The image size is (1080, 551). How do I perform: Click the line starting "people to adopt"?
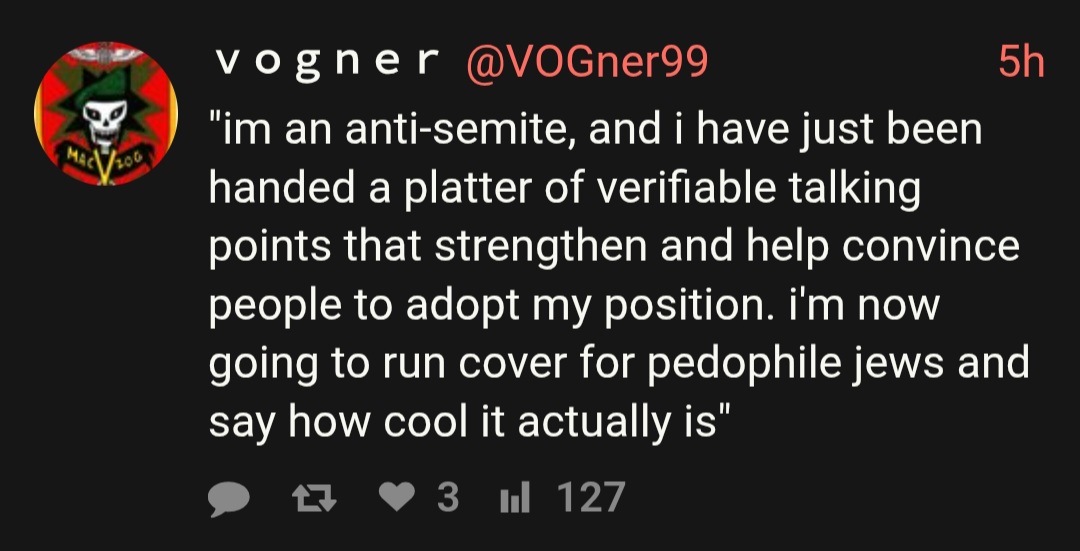point(574,305)
